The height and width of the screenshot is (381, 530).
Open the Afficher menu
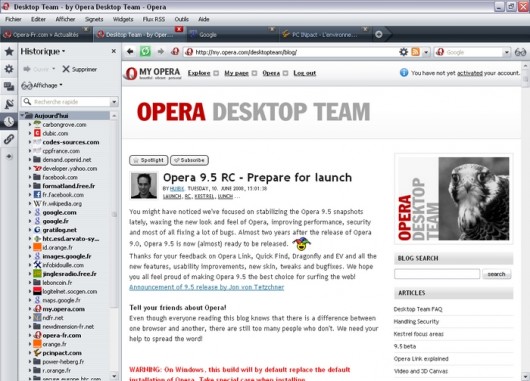65,19
